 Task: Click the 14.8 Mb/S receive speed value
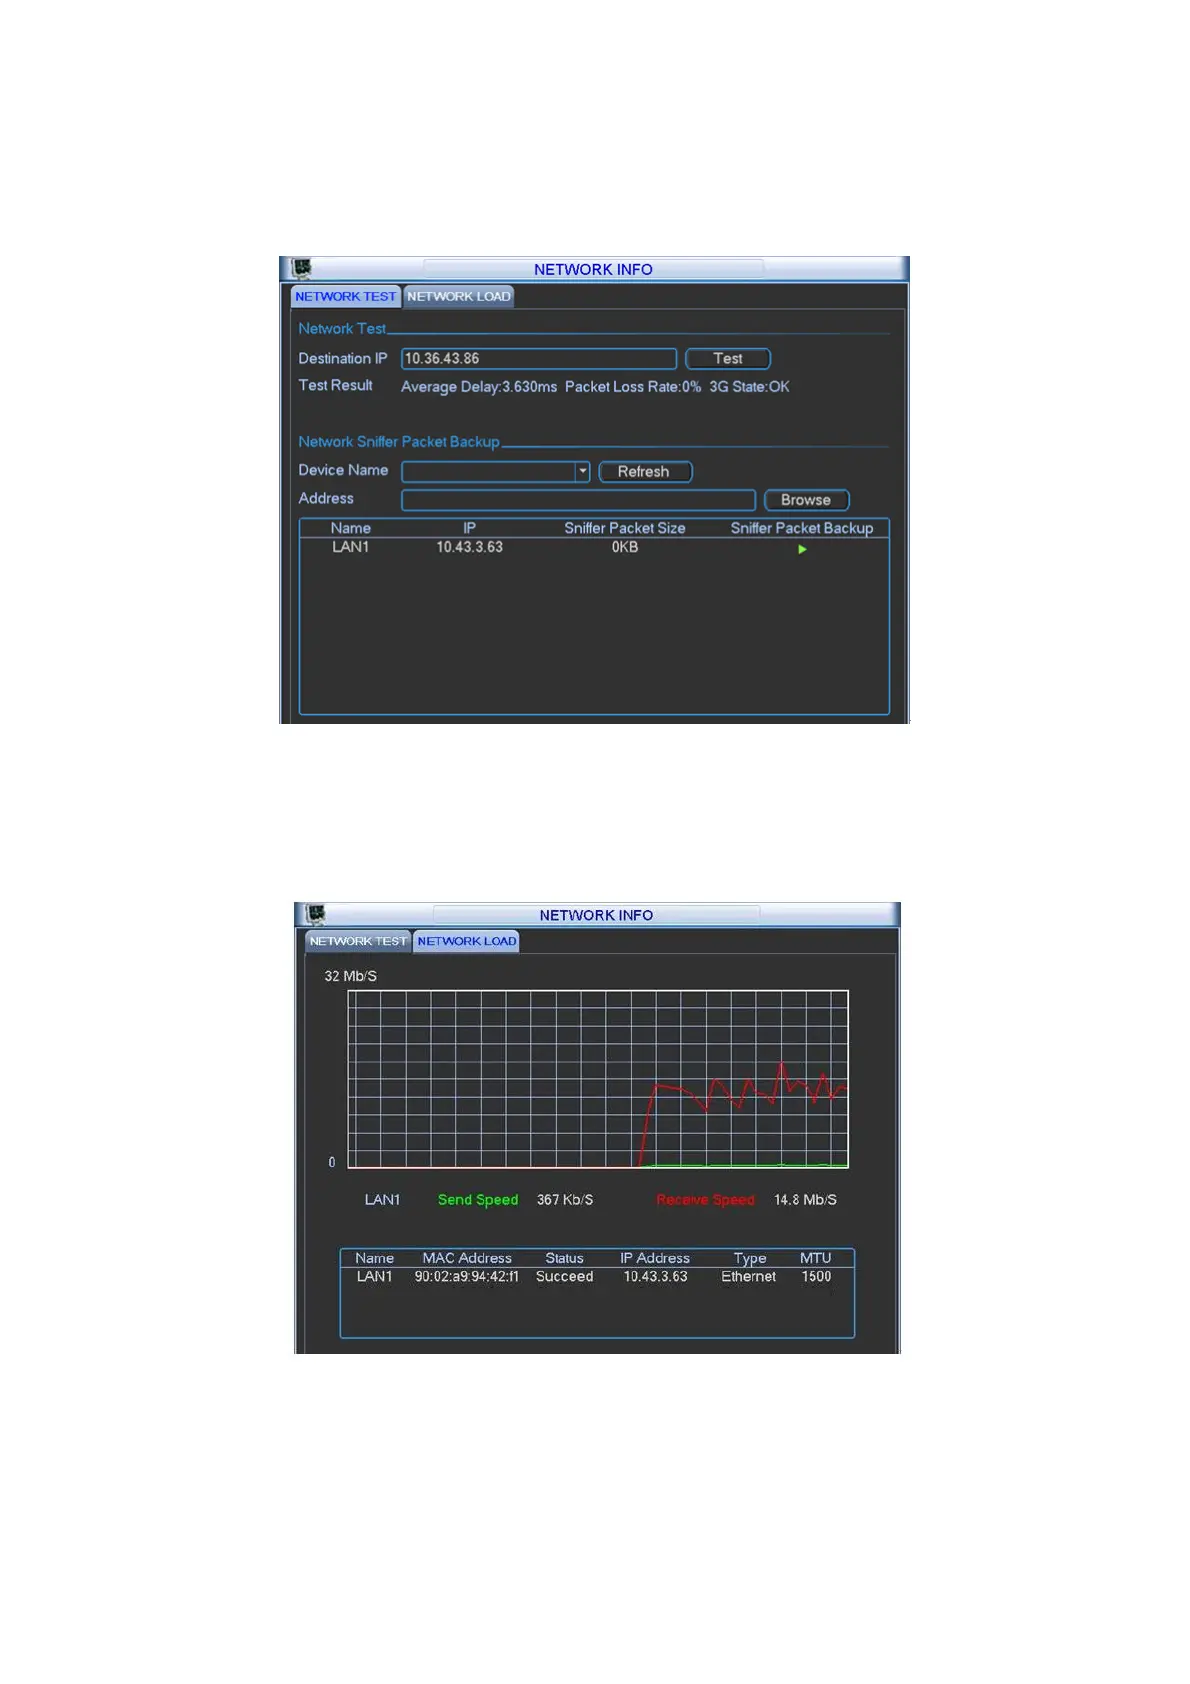pyautogui.click(x=805, y=1200)
